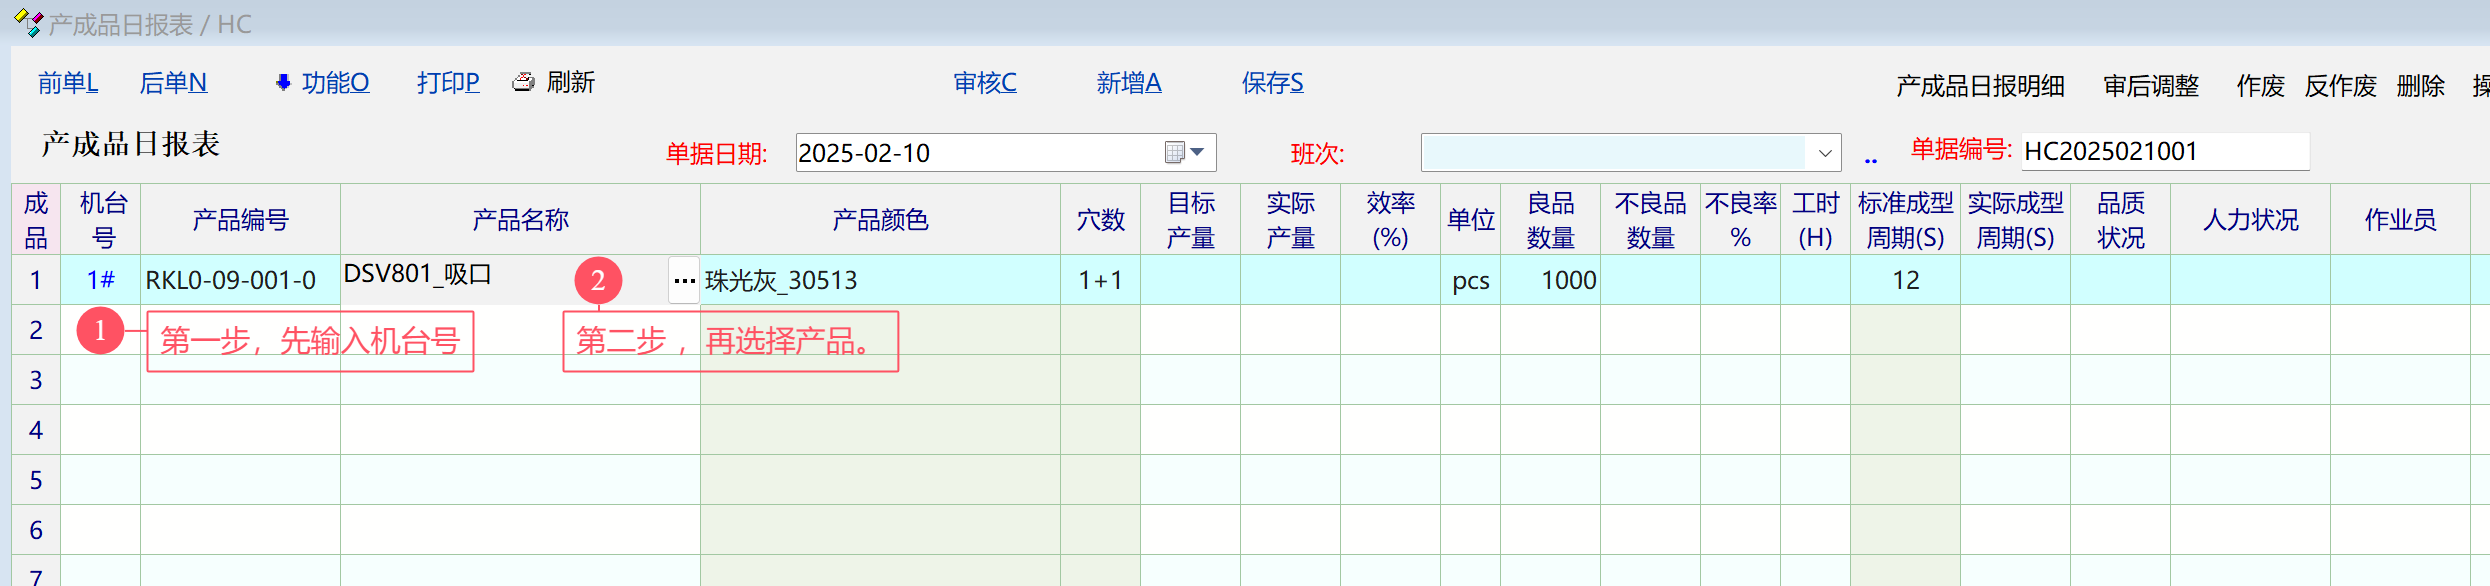Click the 作废 button
The image size is (2490, 586).
[x=2260, y=86]
